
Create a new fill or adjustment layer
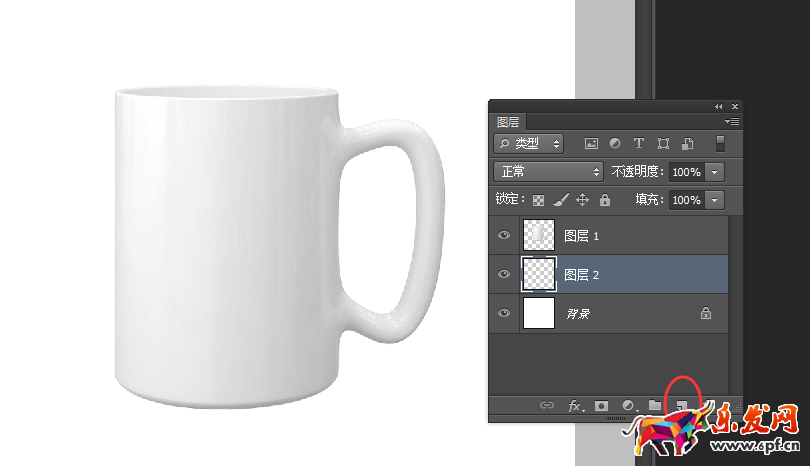pos(629,405)
